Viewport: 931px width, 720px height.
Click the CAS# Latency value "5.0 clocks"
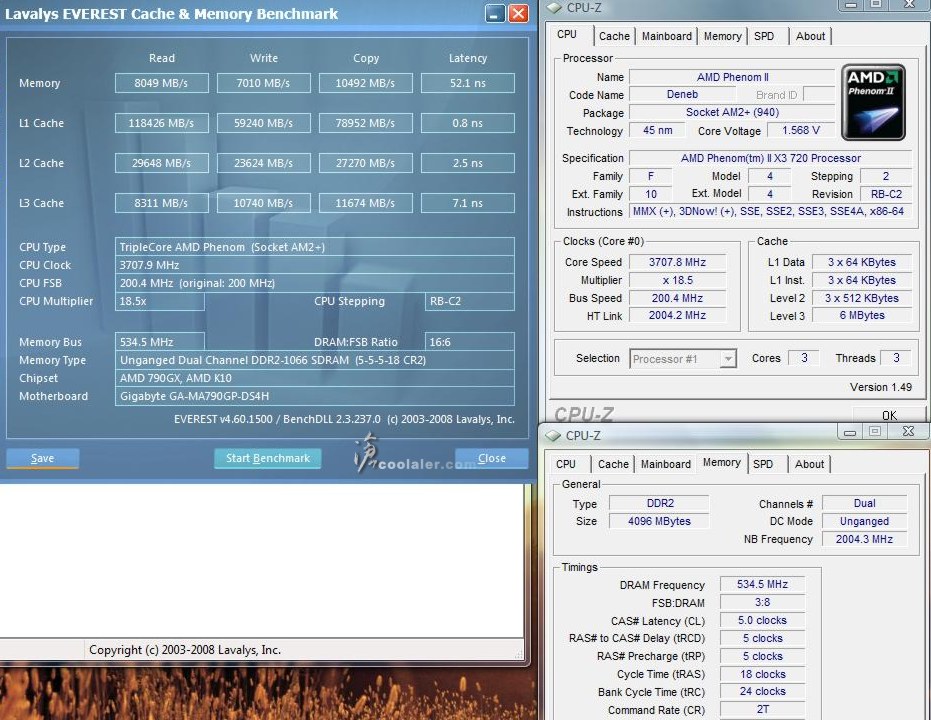tap(762, 620)
